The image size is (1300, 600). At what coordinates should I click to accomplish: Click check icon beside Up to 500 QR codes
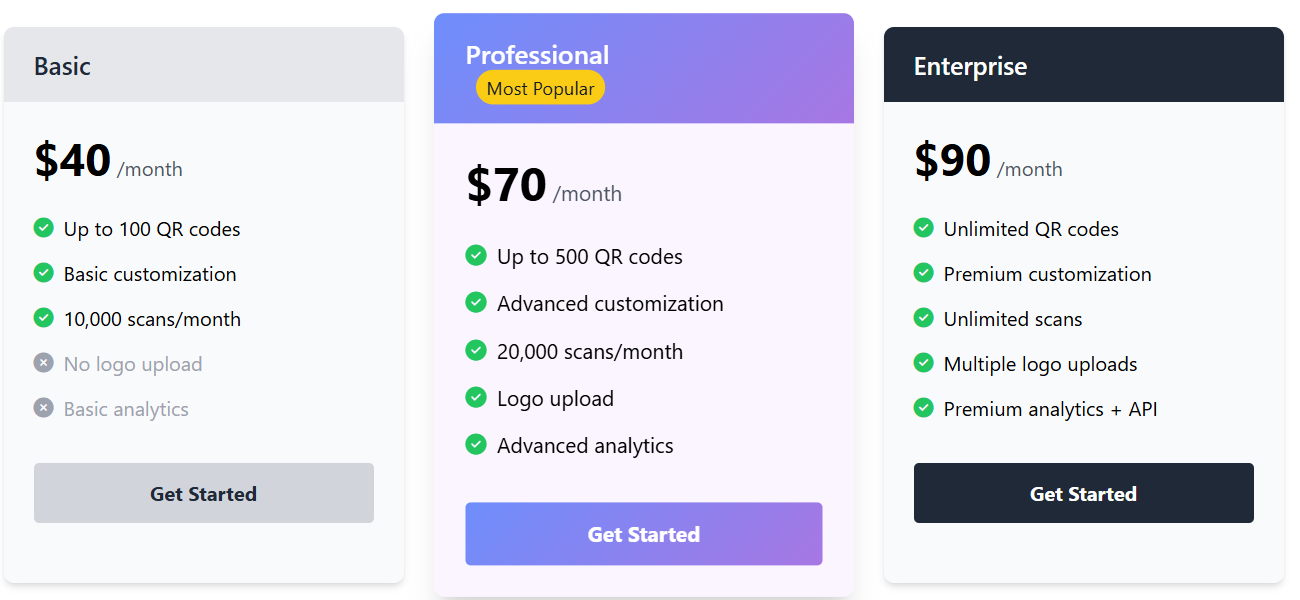click(x=476, y=256)
